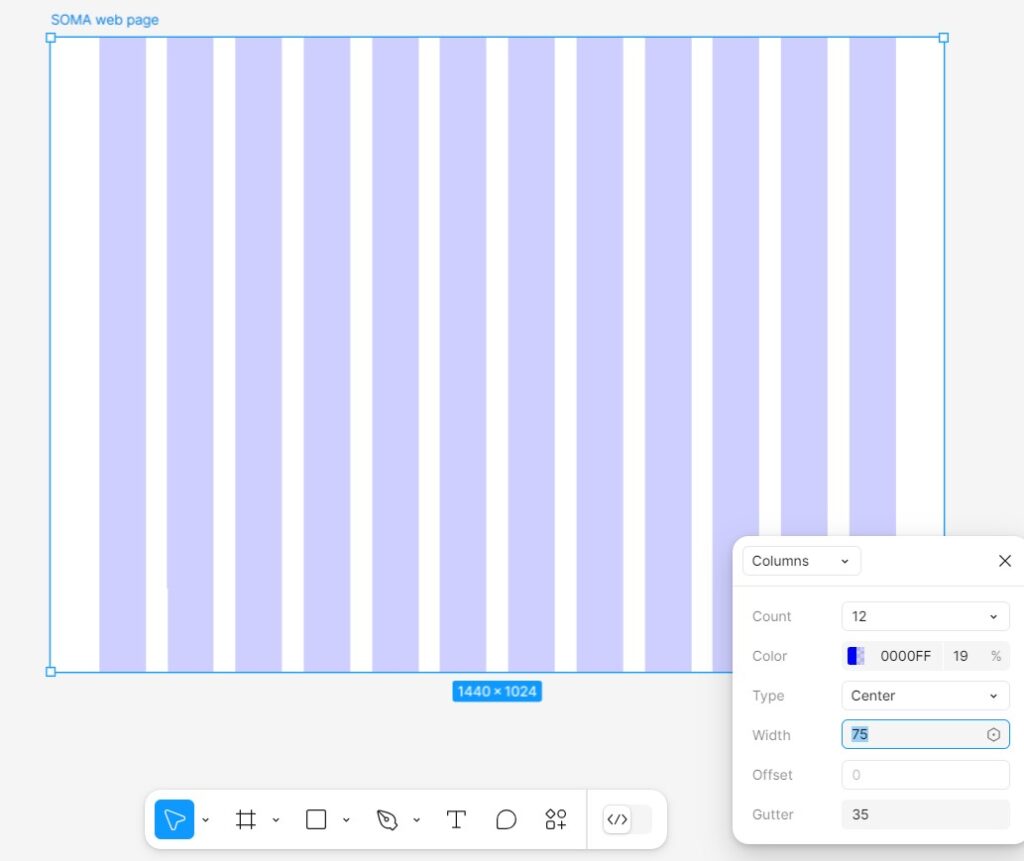This screenshot has width=1024, height=861.
Task: Select the Move tool in toolbar
Action: (174, 819)
